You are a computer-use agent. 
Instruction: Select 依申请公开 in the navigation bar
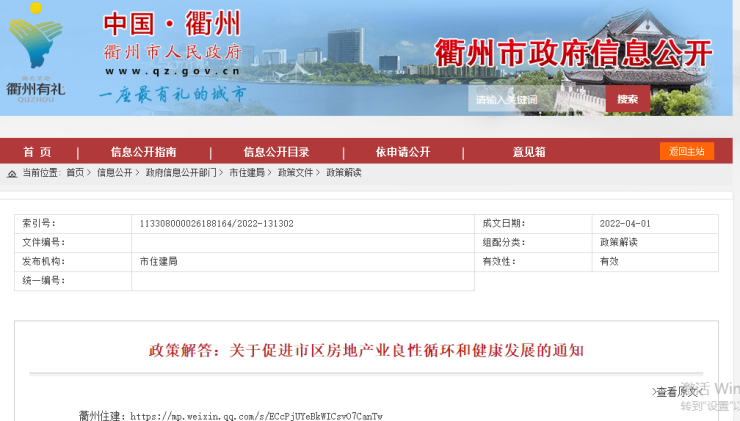[x=402, y=152]
